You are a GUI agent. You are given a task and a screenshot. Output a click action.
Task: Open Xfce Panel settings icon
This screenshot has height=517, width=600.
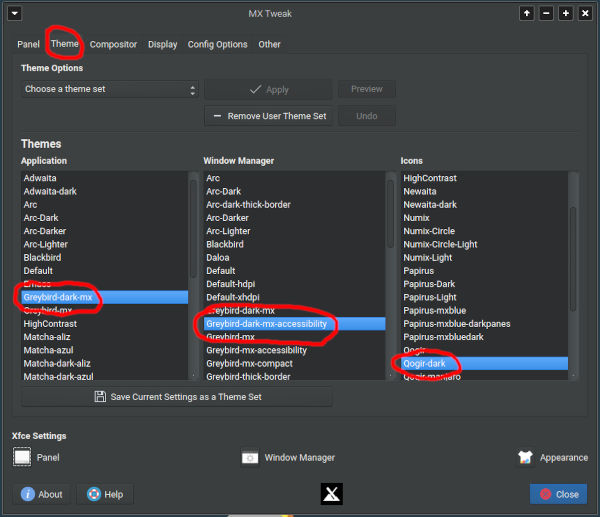coord(22,457)
